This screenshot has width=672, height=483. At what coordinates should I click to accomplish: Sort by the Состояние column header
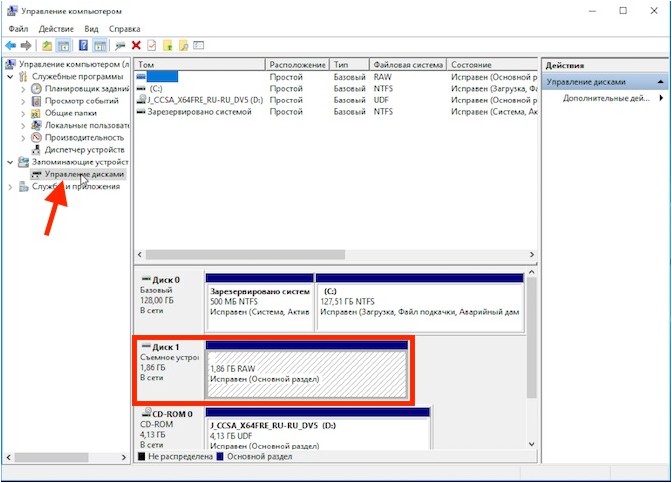(x=492, y=65)
